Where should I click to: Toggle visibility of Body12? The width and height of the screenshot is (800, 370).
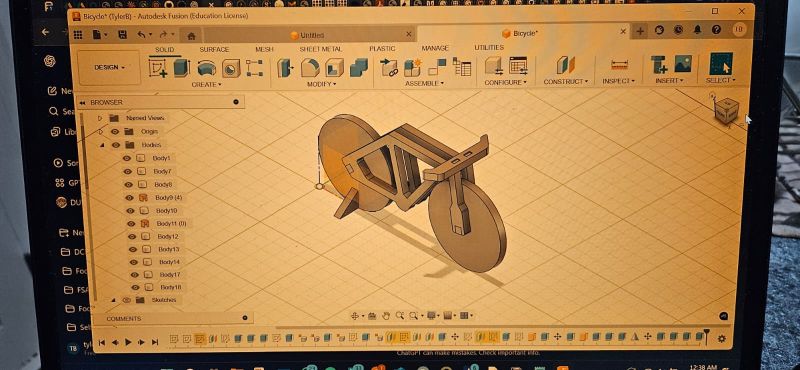[x=132, y=237]
